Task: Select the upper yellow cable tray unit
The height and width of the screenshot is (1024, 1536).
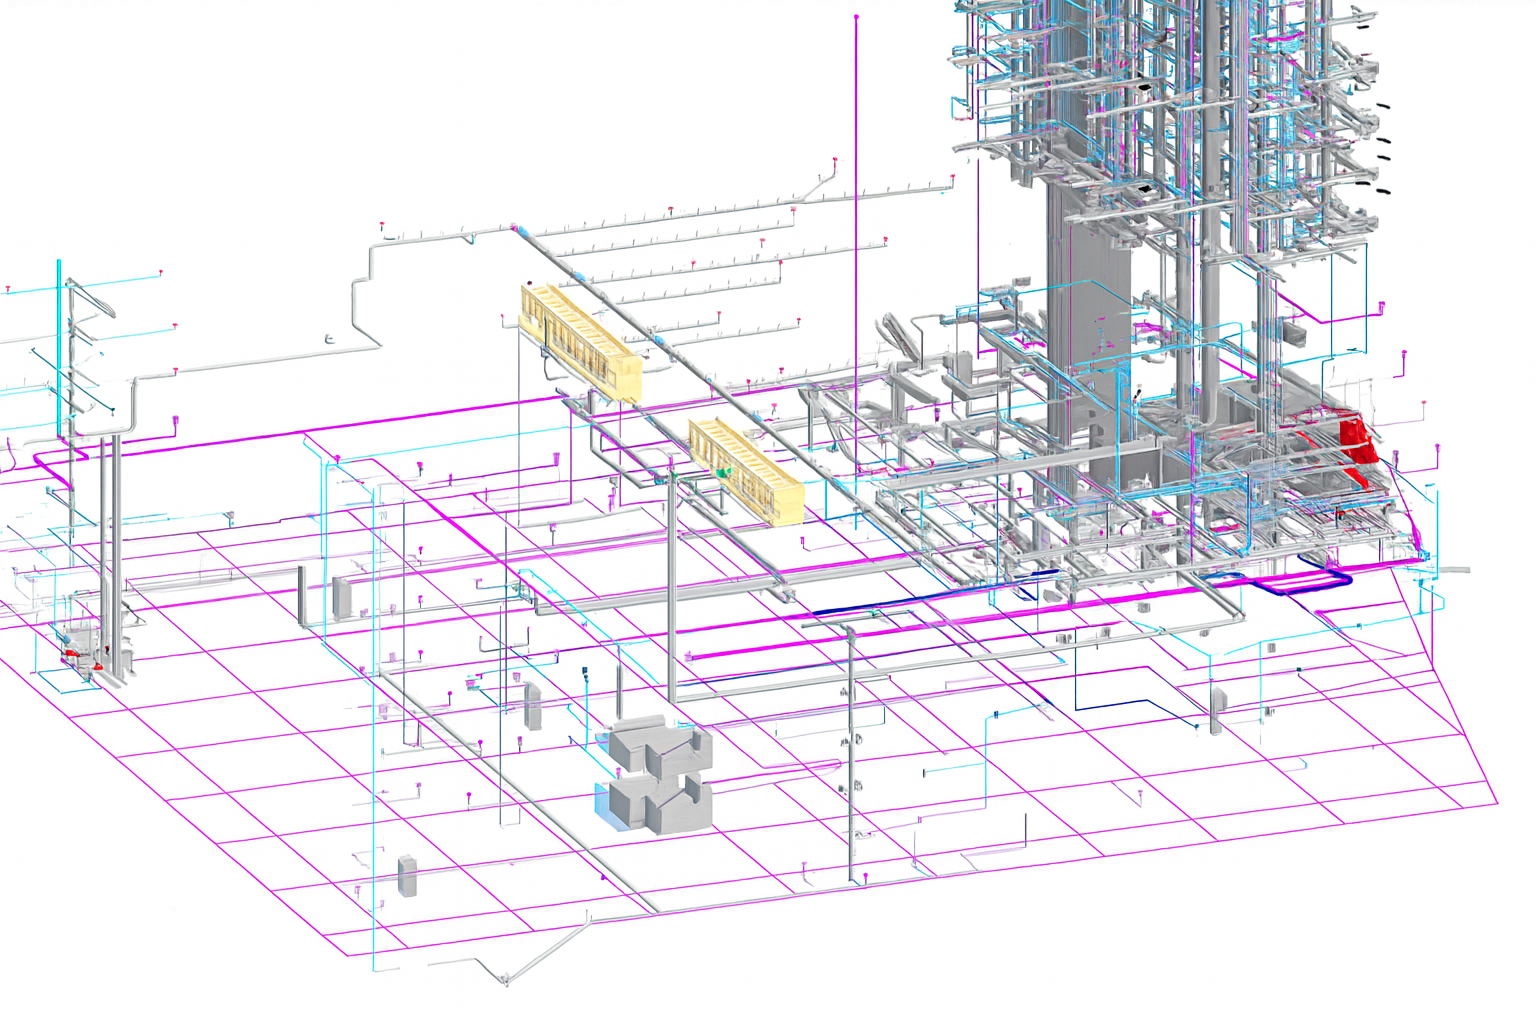Action: point(580,340)
